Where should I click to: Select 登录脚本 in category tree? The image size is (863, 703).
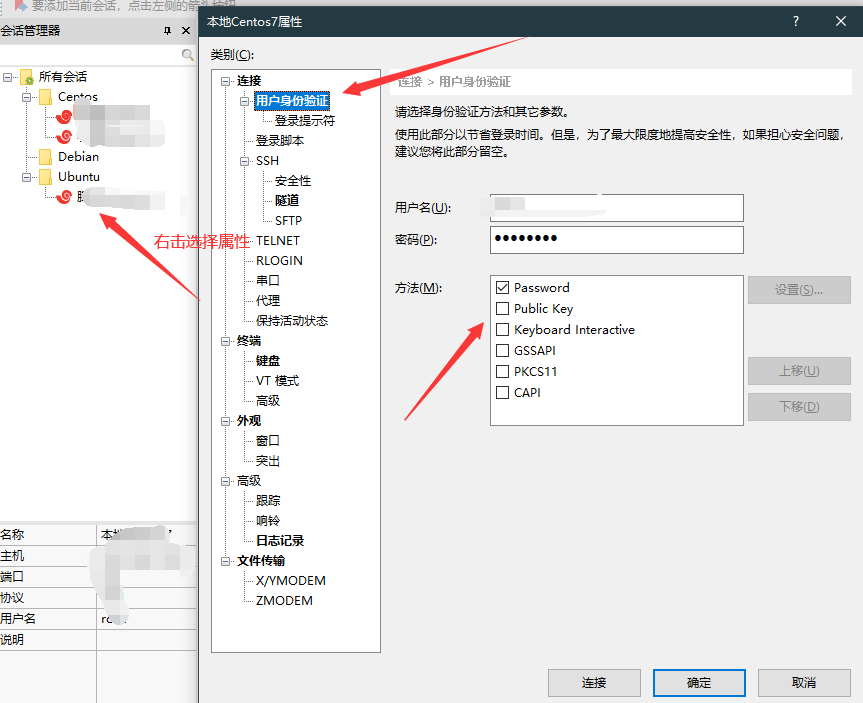[280, 141]
